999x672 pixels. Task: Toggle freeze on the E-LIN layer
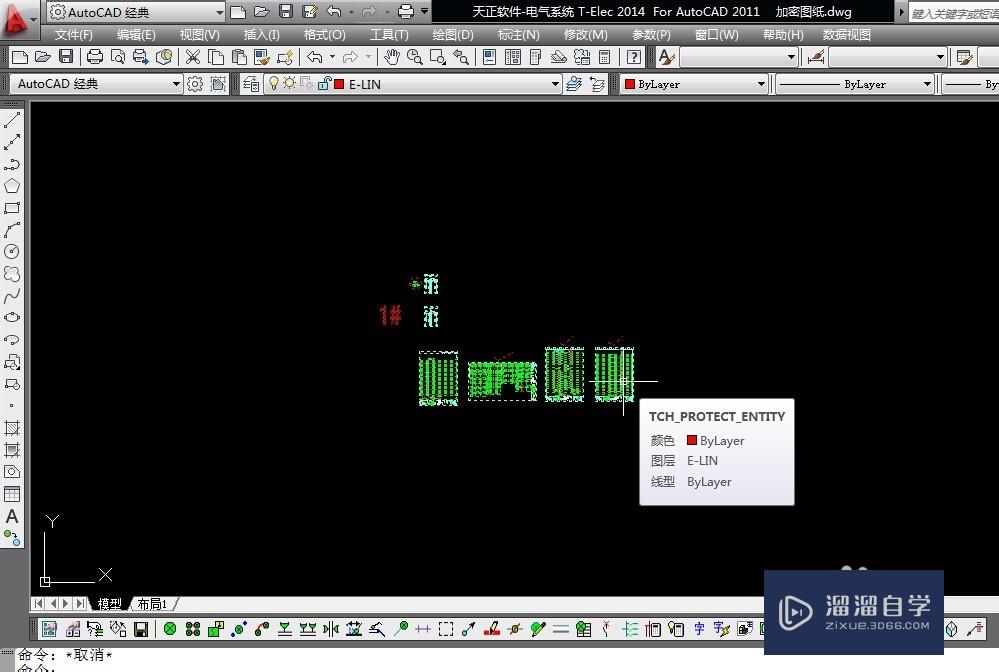[289, 84]
